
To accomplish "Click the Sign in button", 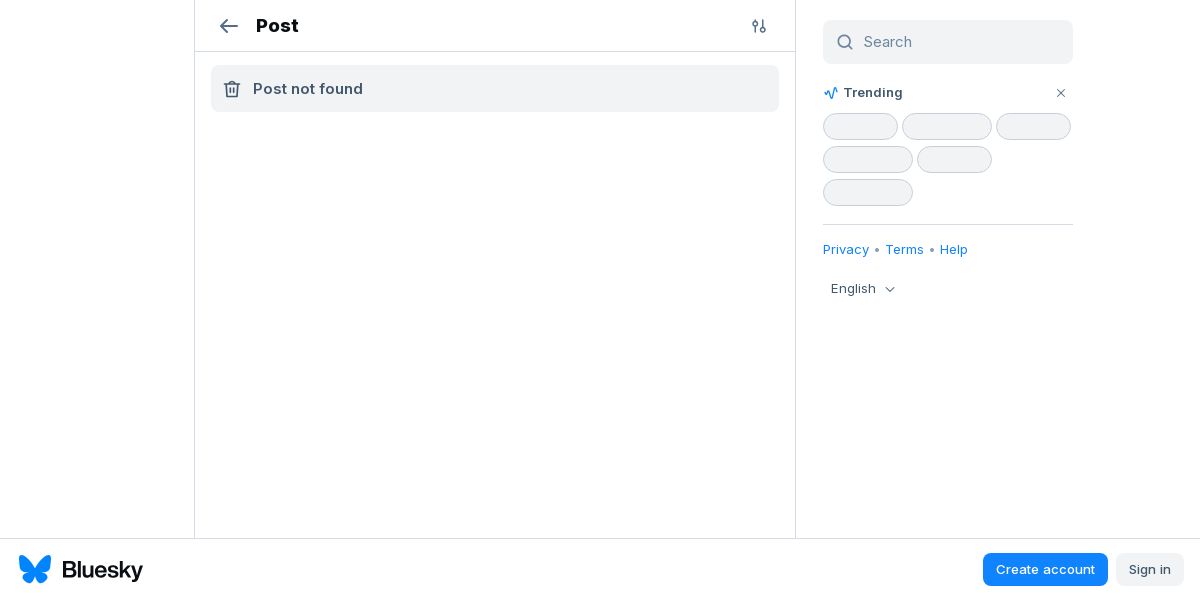I will [1150, 569].
